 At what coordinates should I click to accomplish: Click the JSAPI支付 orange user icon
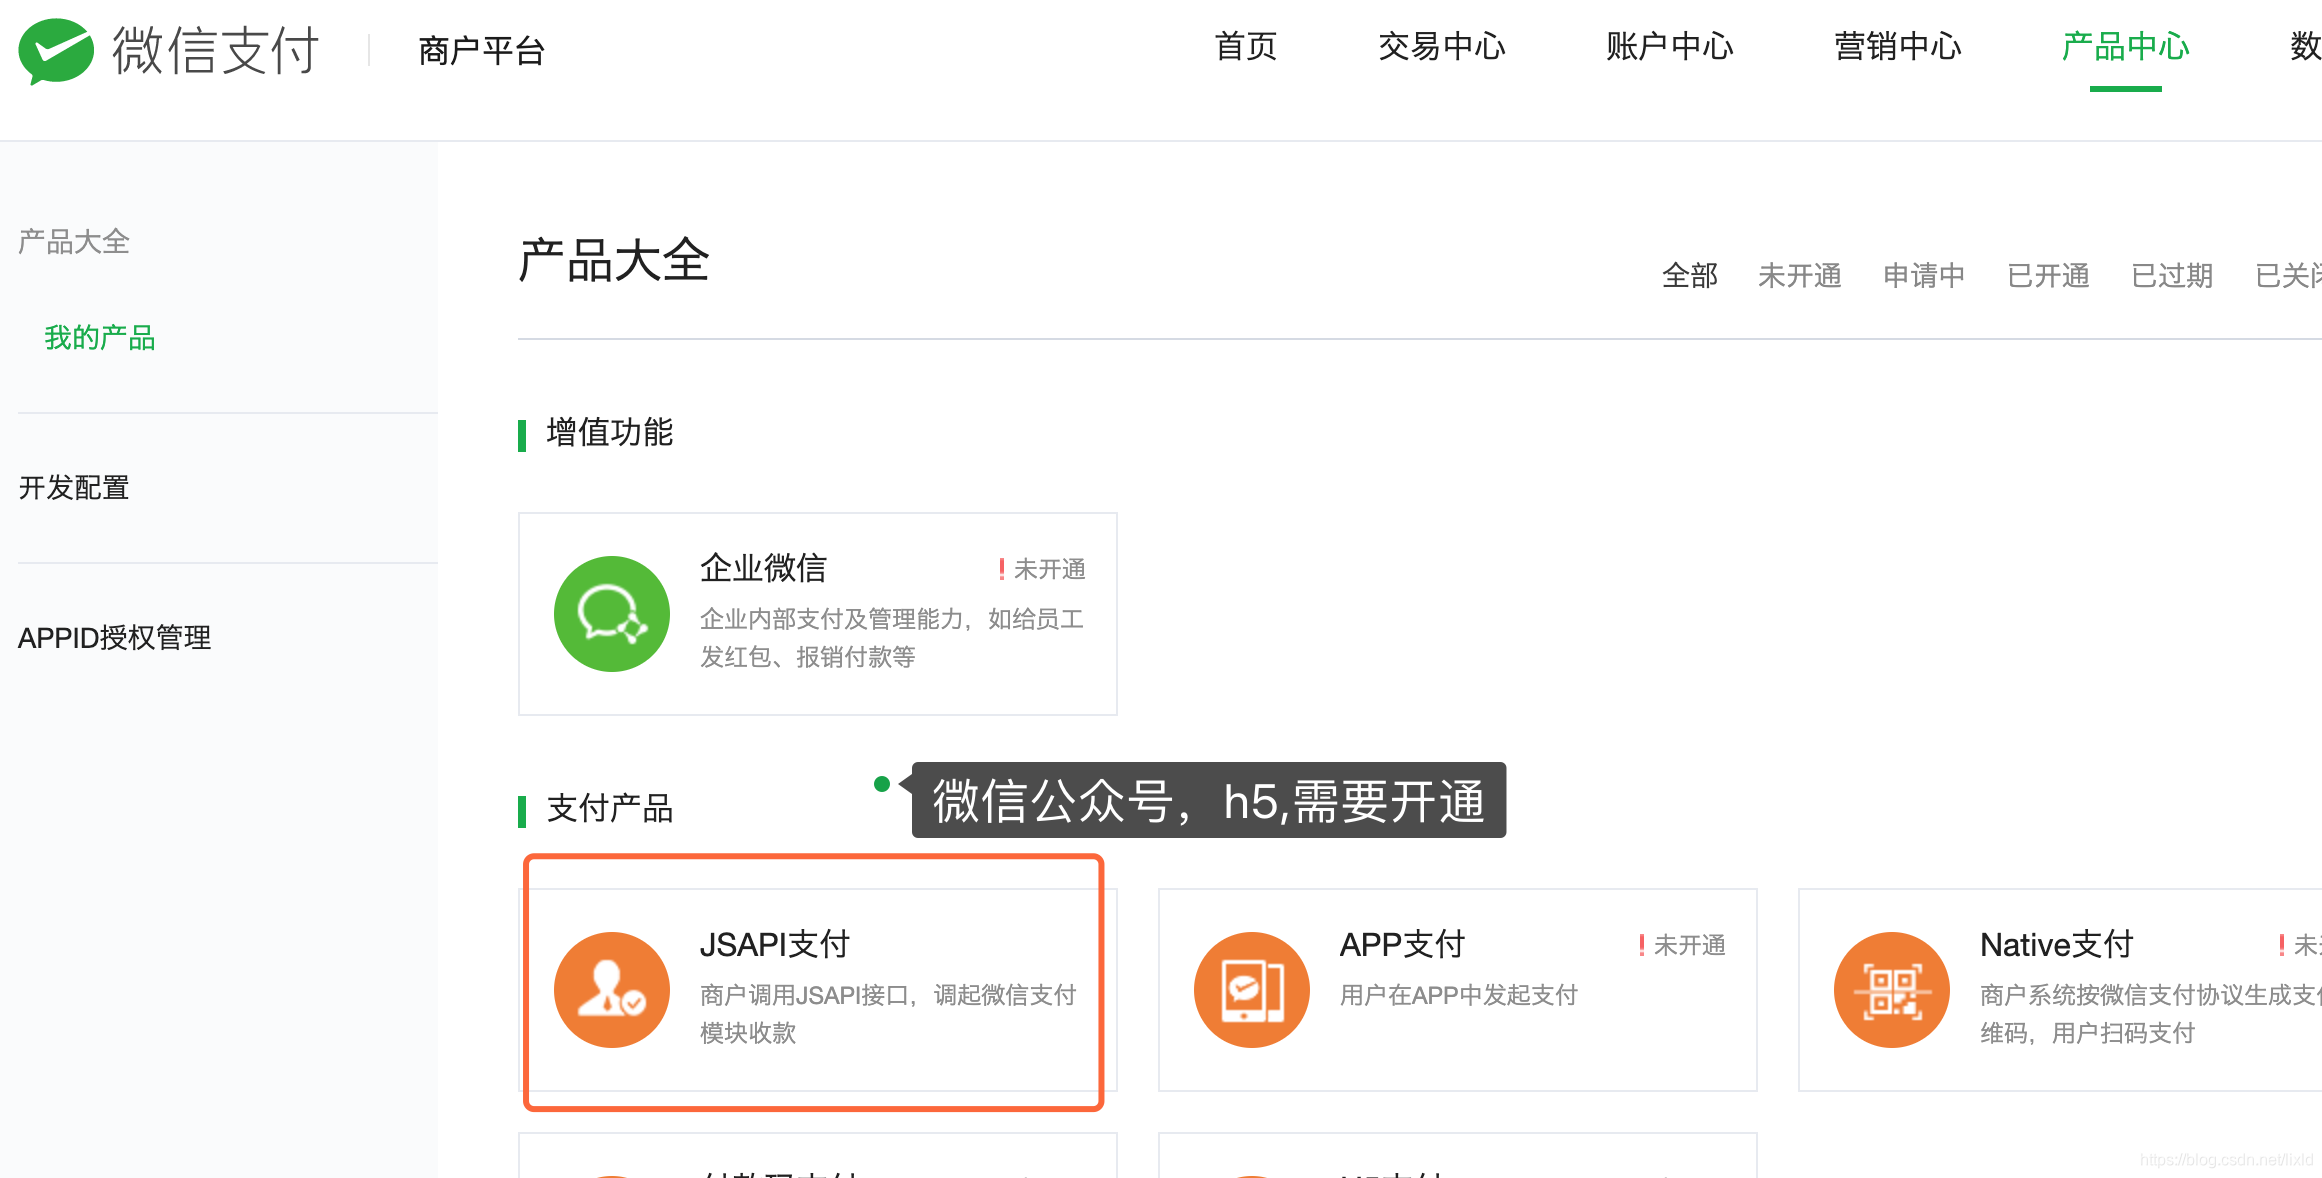coord(612,989)
